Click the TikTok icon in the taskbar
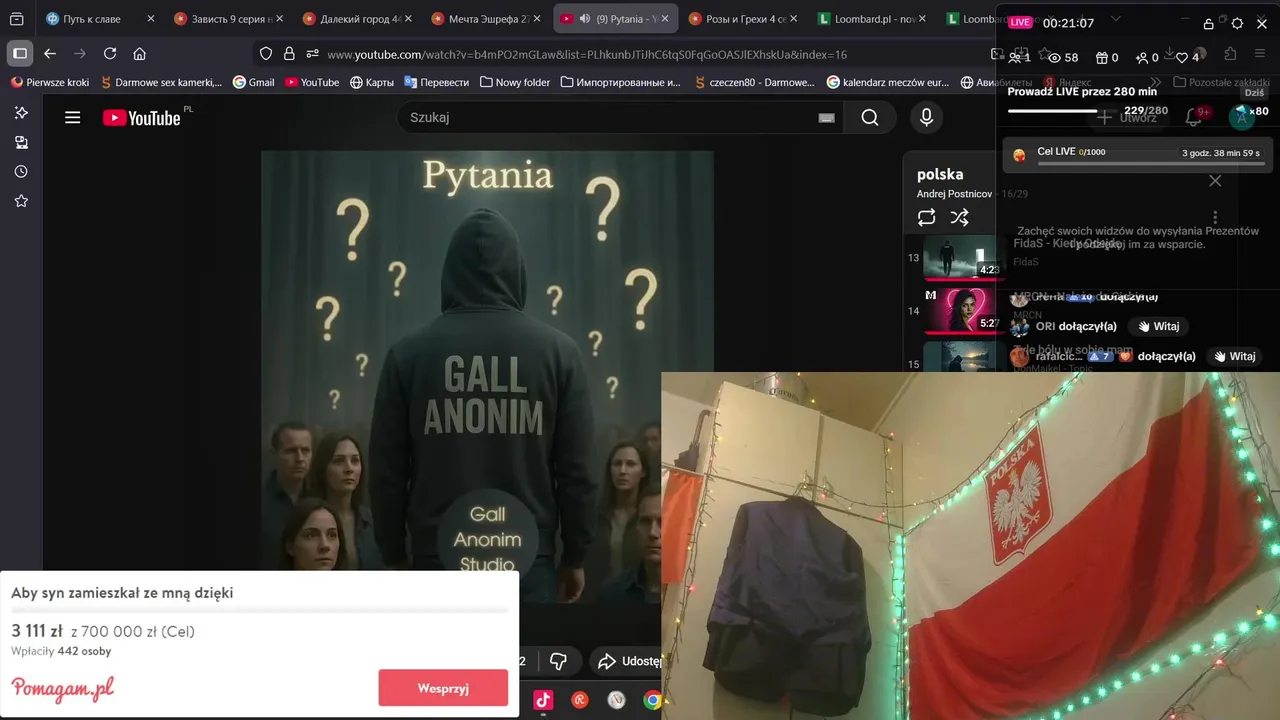1280x720 pixels. click(543, 700)
